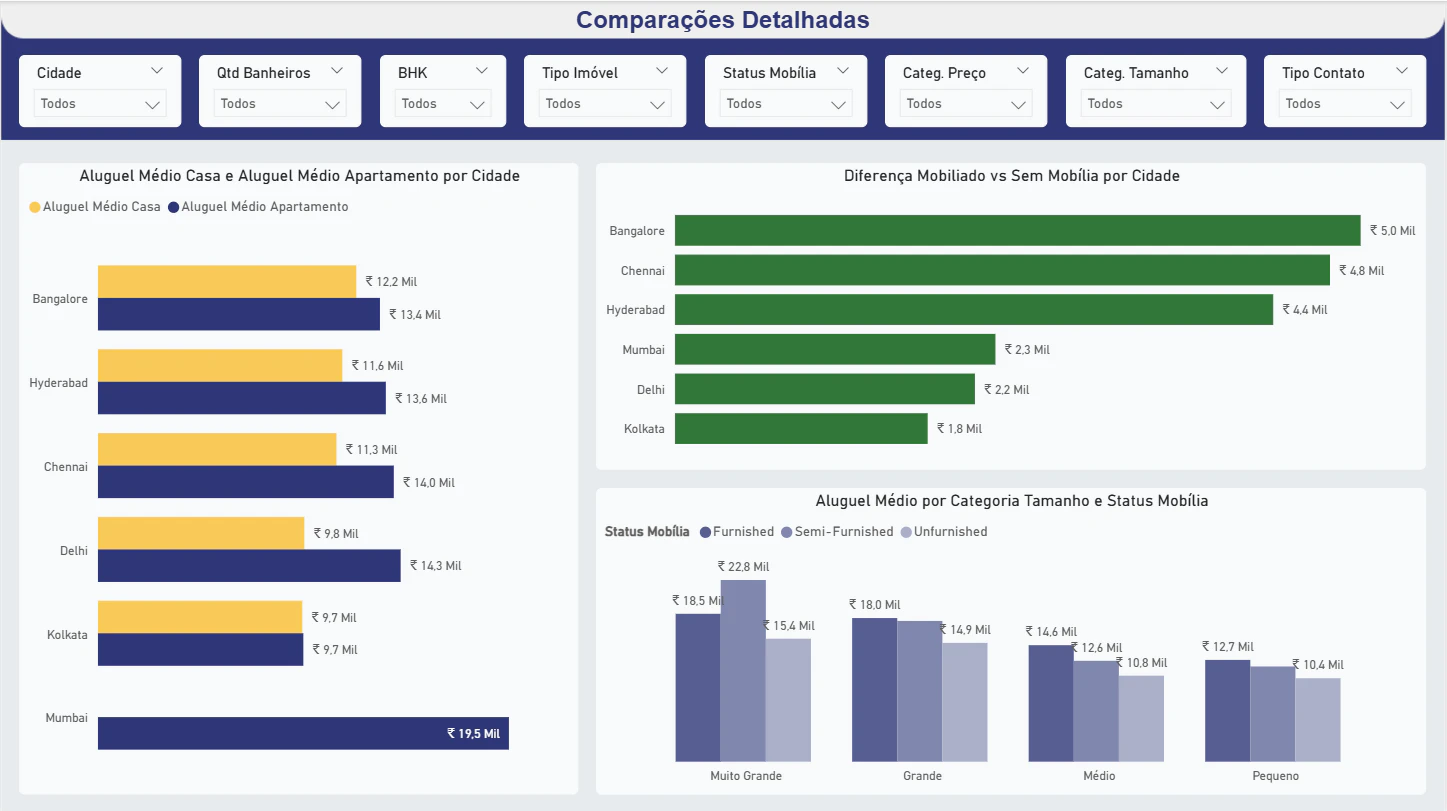Click the Semi-Furnished legend color marker
Image resolution: width=1447 pixels, height=811 pixels.
[x=787, y=532]
